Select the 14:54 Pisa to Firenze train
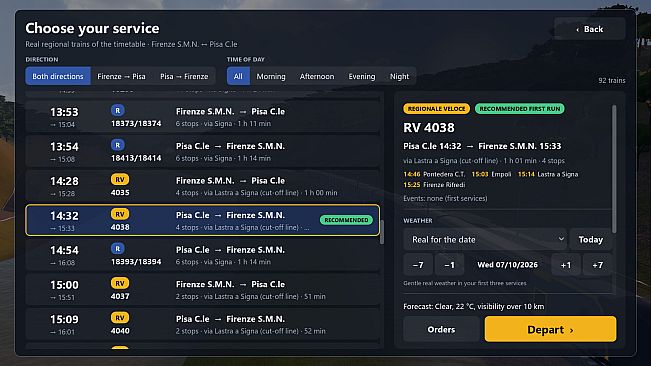This screenshot has height=366, width=651. coord(203,255)
